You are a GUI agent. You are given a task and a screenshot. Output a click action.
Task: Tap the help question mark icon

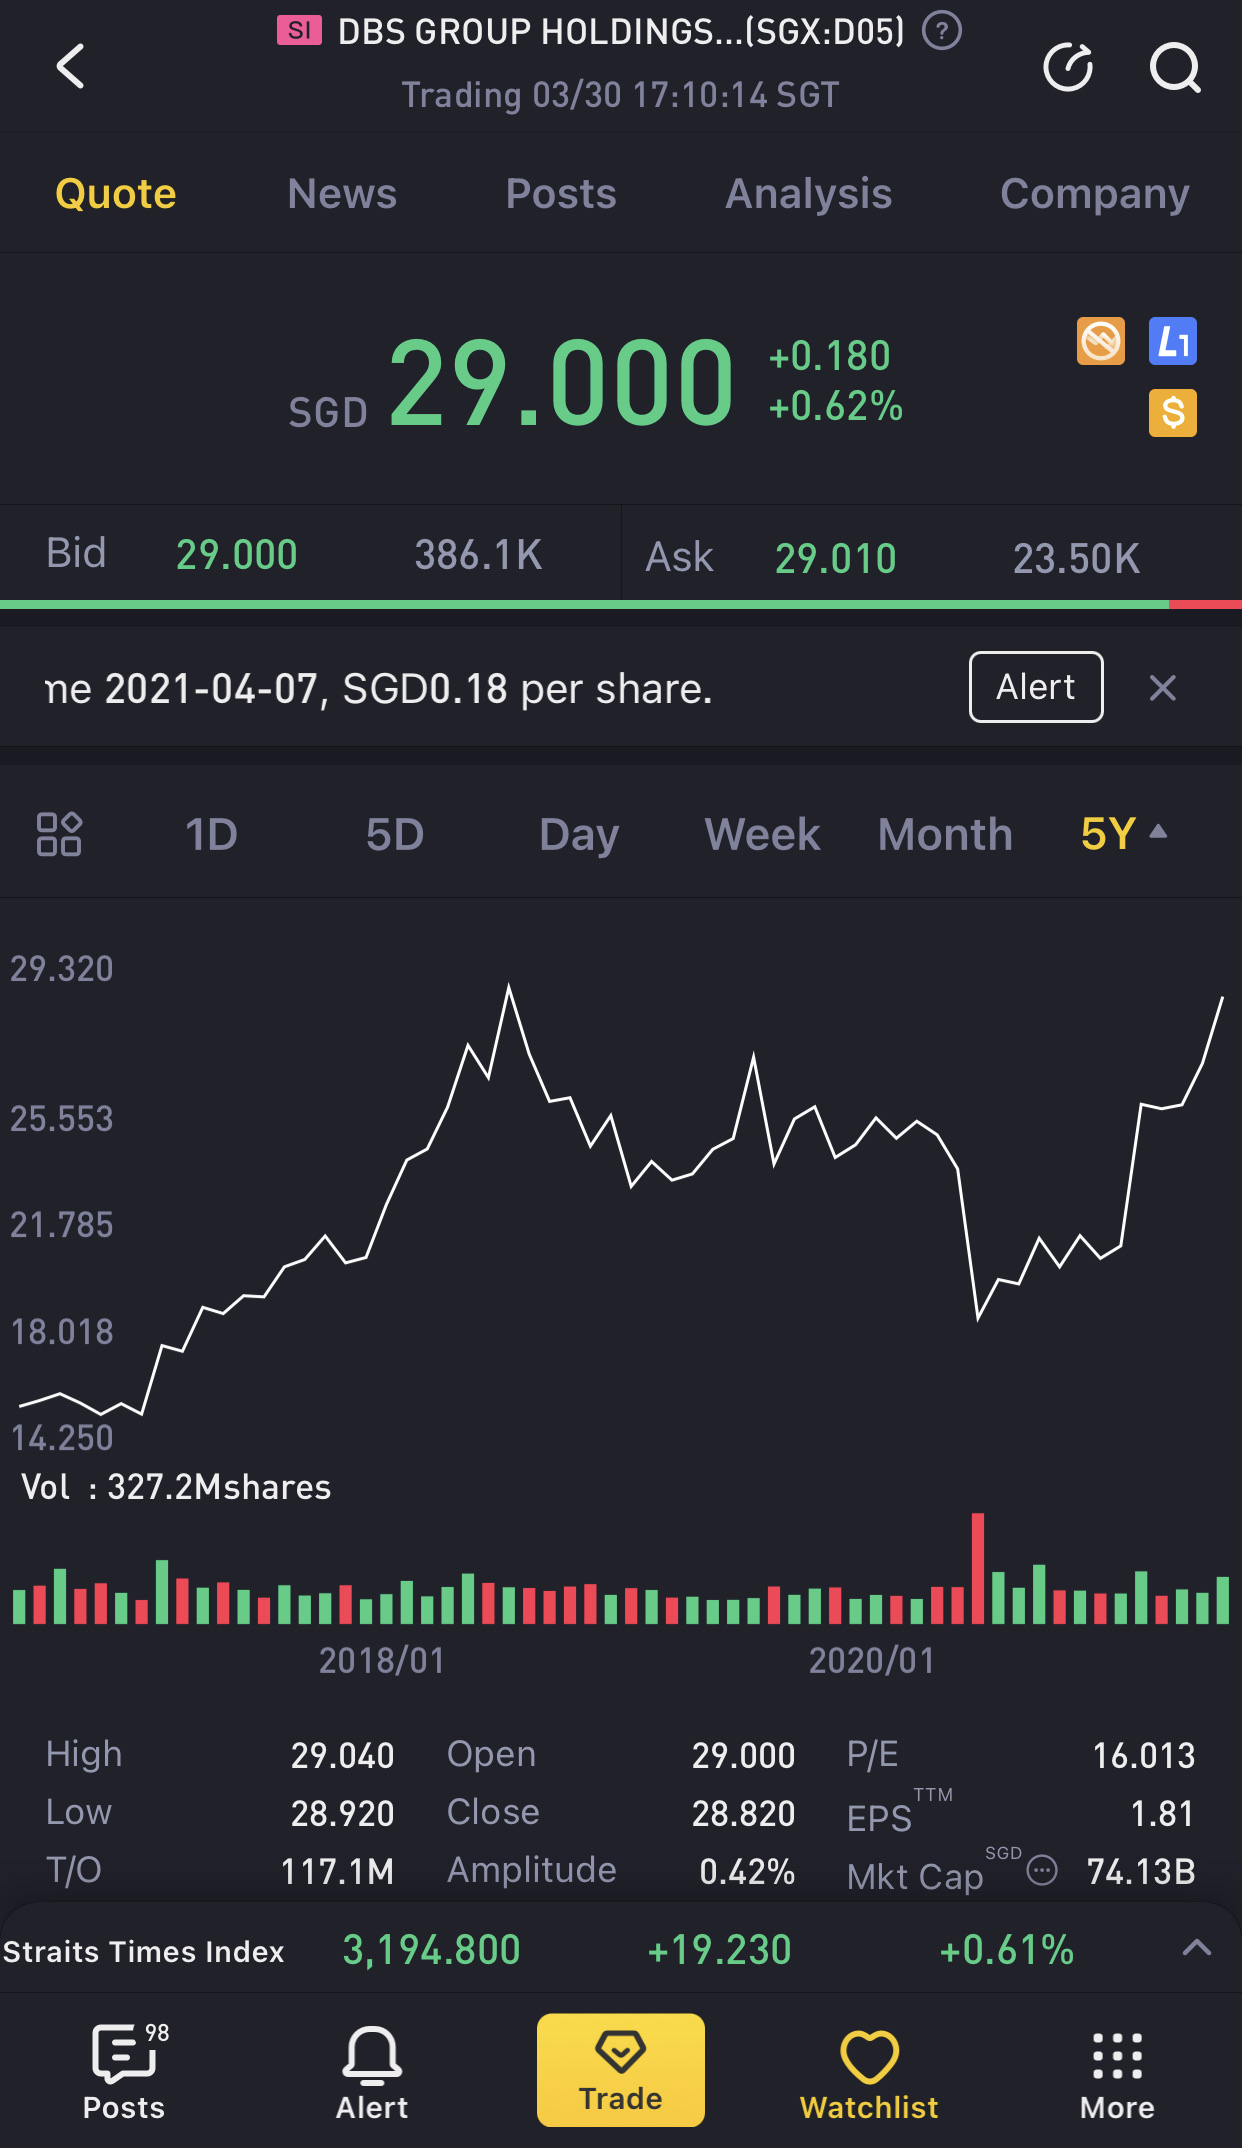(x=942, y=31)
